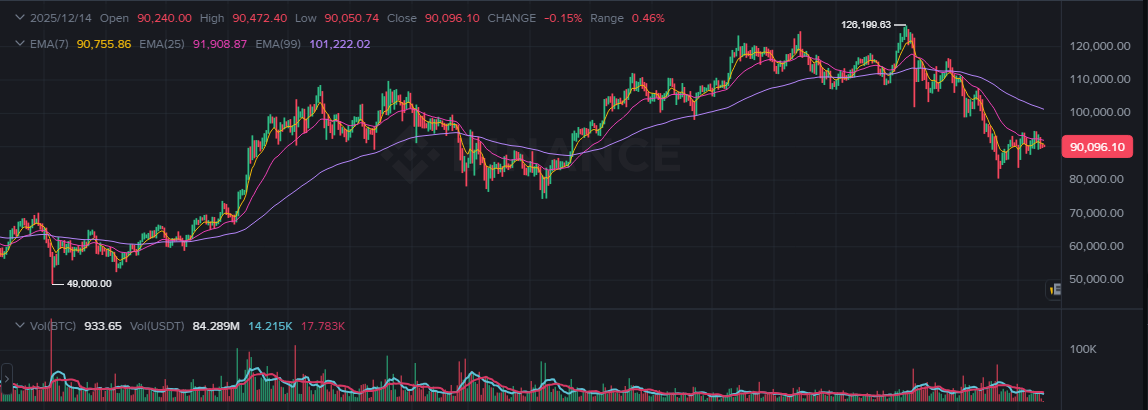The image size is (1148, 410).
Task: Collapse the EMA indicator legend chevron
Action: click(19, 44)
